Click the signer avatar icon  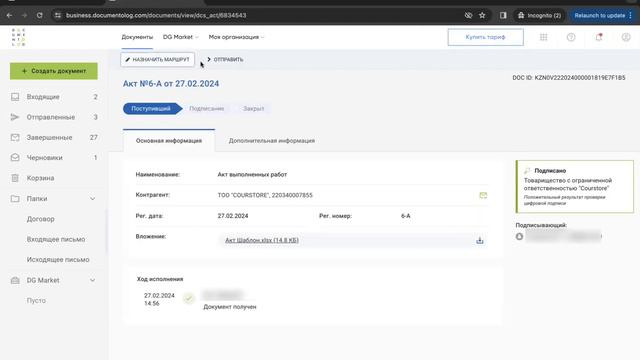pyautogui.click(x=519, y=236)
